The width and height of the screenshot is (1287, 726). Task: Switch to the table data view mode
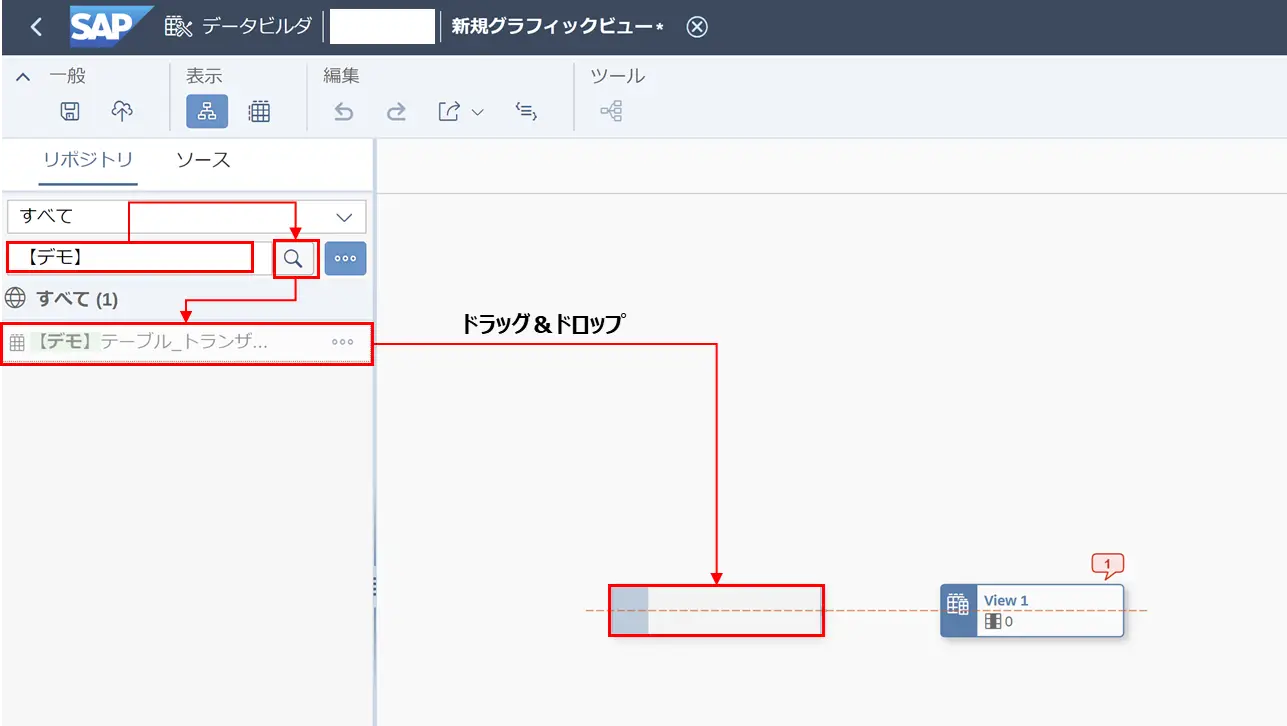point(259,112)
